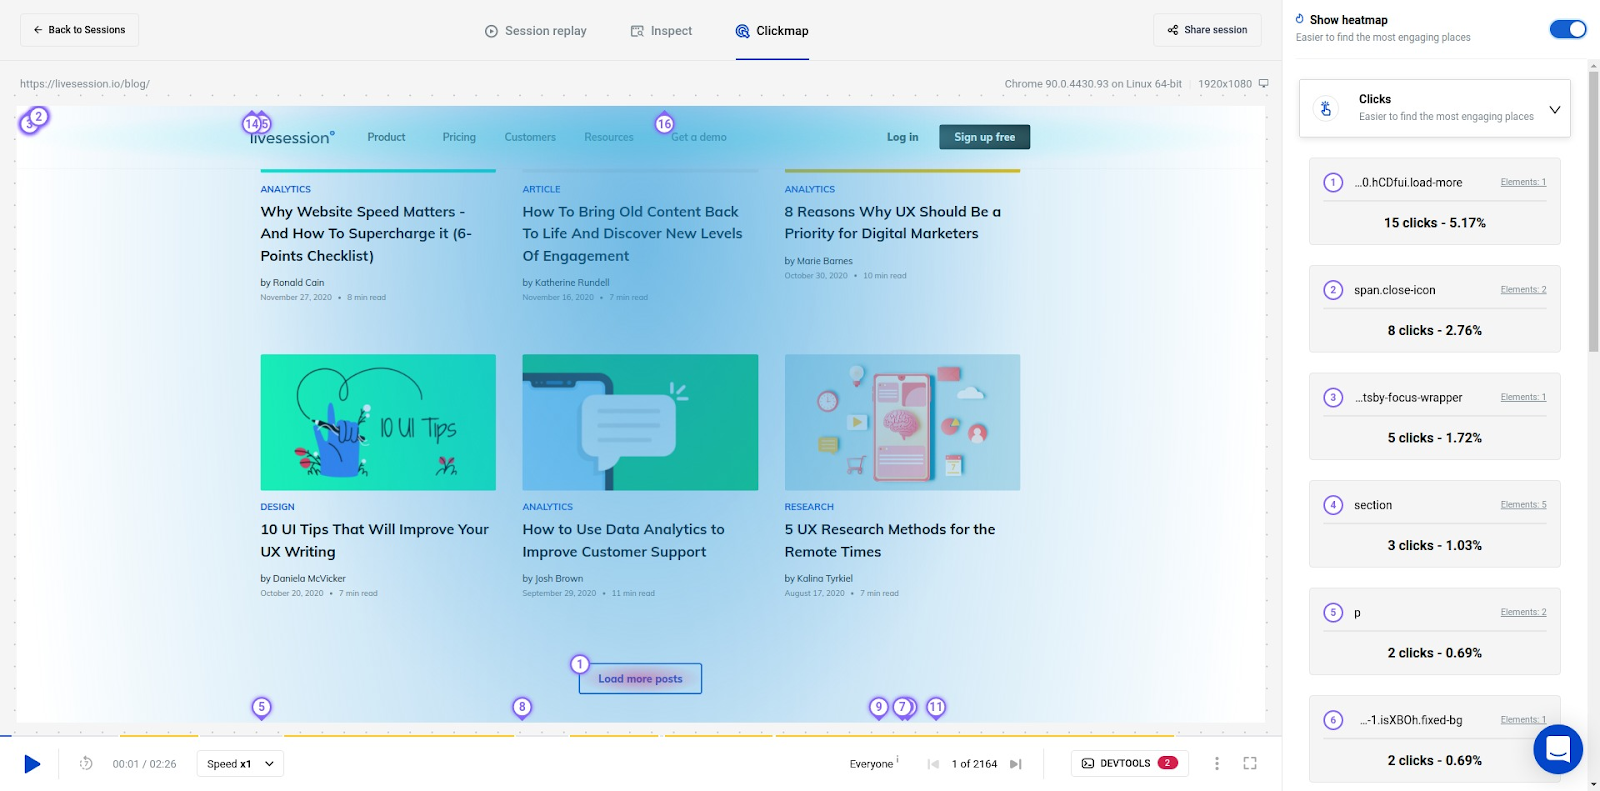Expand the Clicks dropdown chevron
The width and height of the screenshot is (1600, 791).
point(1554,109)
